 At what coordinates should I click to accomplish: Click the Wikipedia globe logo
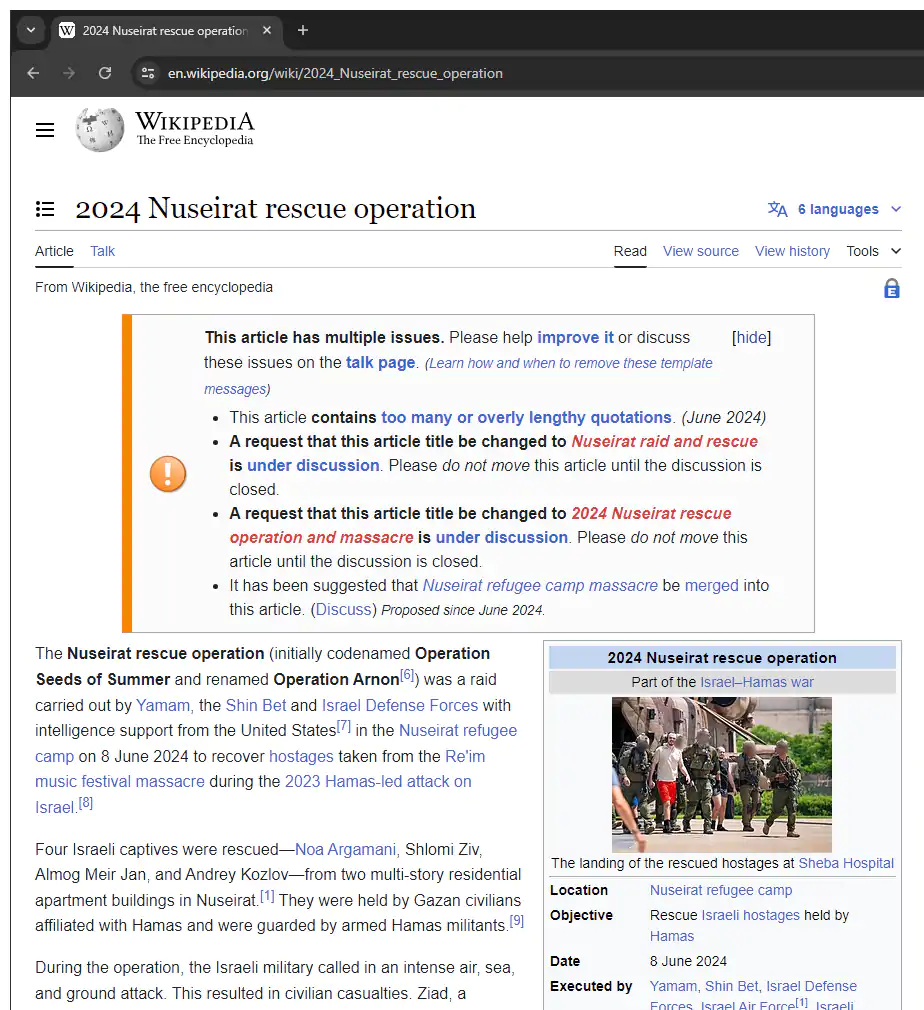point(100,129)
